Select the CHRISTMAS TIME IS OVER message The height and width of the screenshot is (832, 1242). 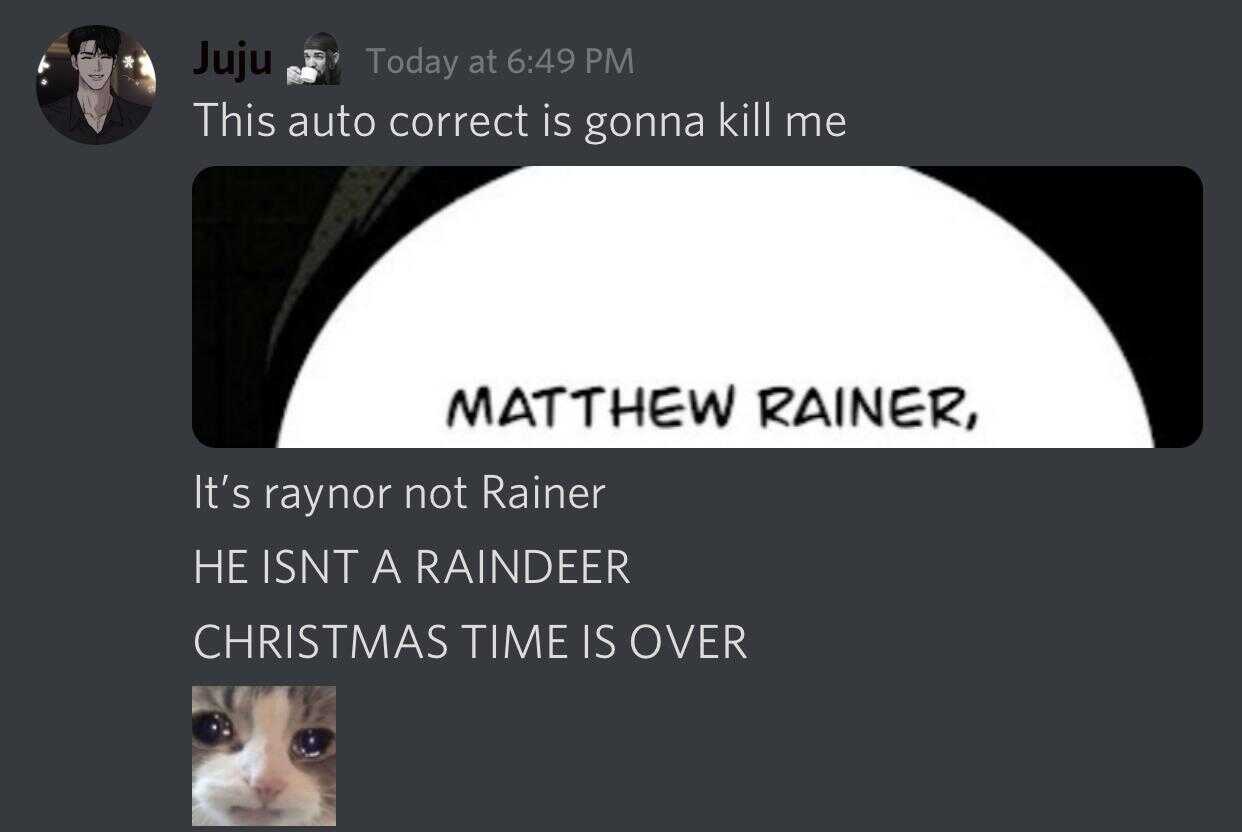[470, 642]
